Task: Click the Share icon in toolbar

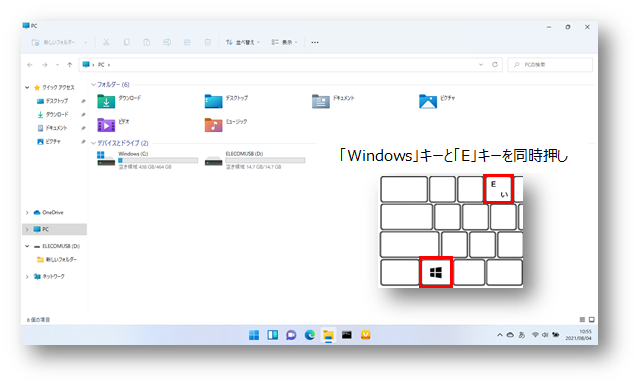Action: tap(187, 42)
